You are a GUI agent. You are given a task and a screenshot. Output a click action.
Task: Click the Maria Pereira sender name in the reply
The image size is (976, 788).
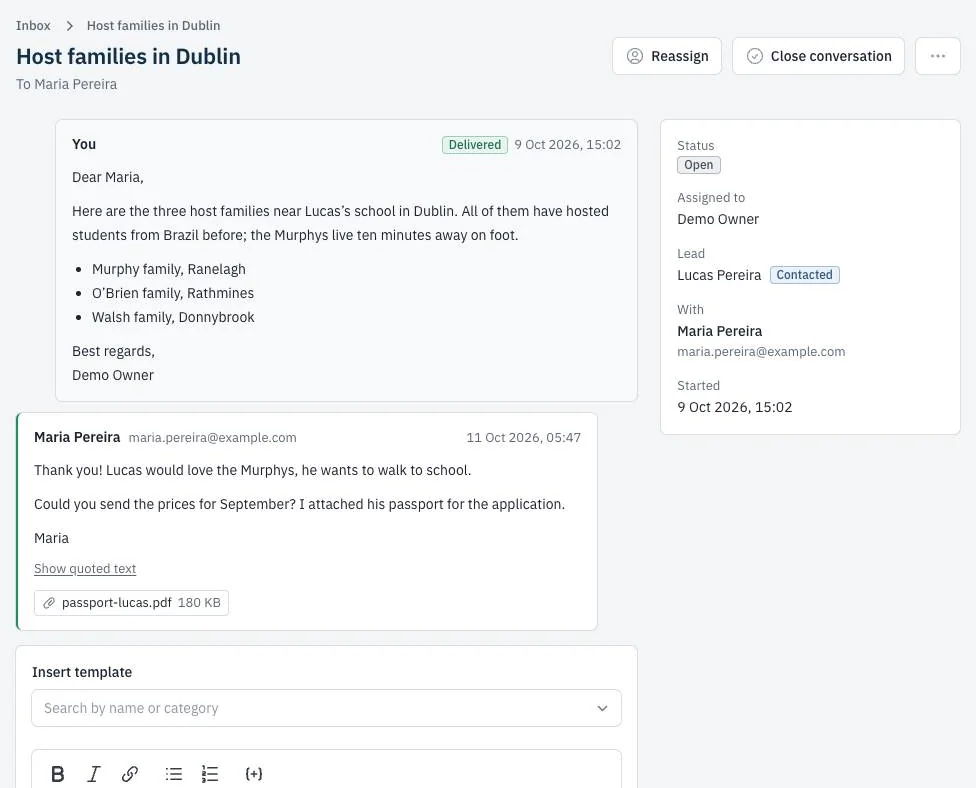(x=77, y=437)
